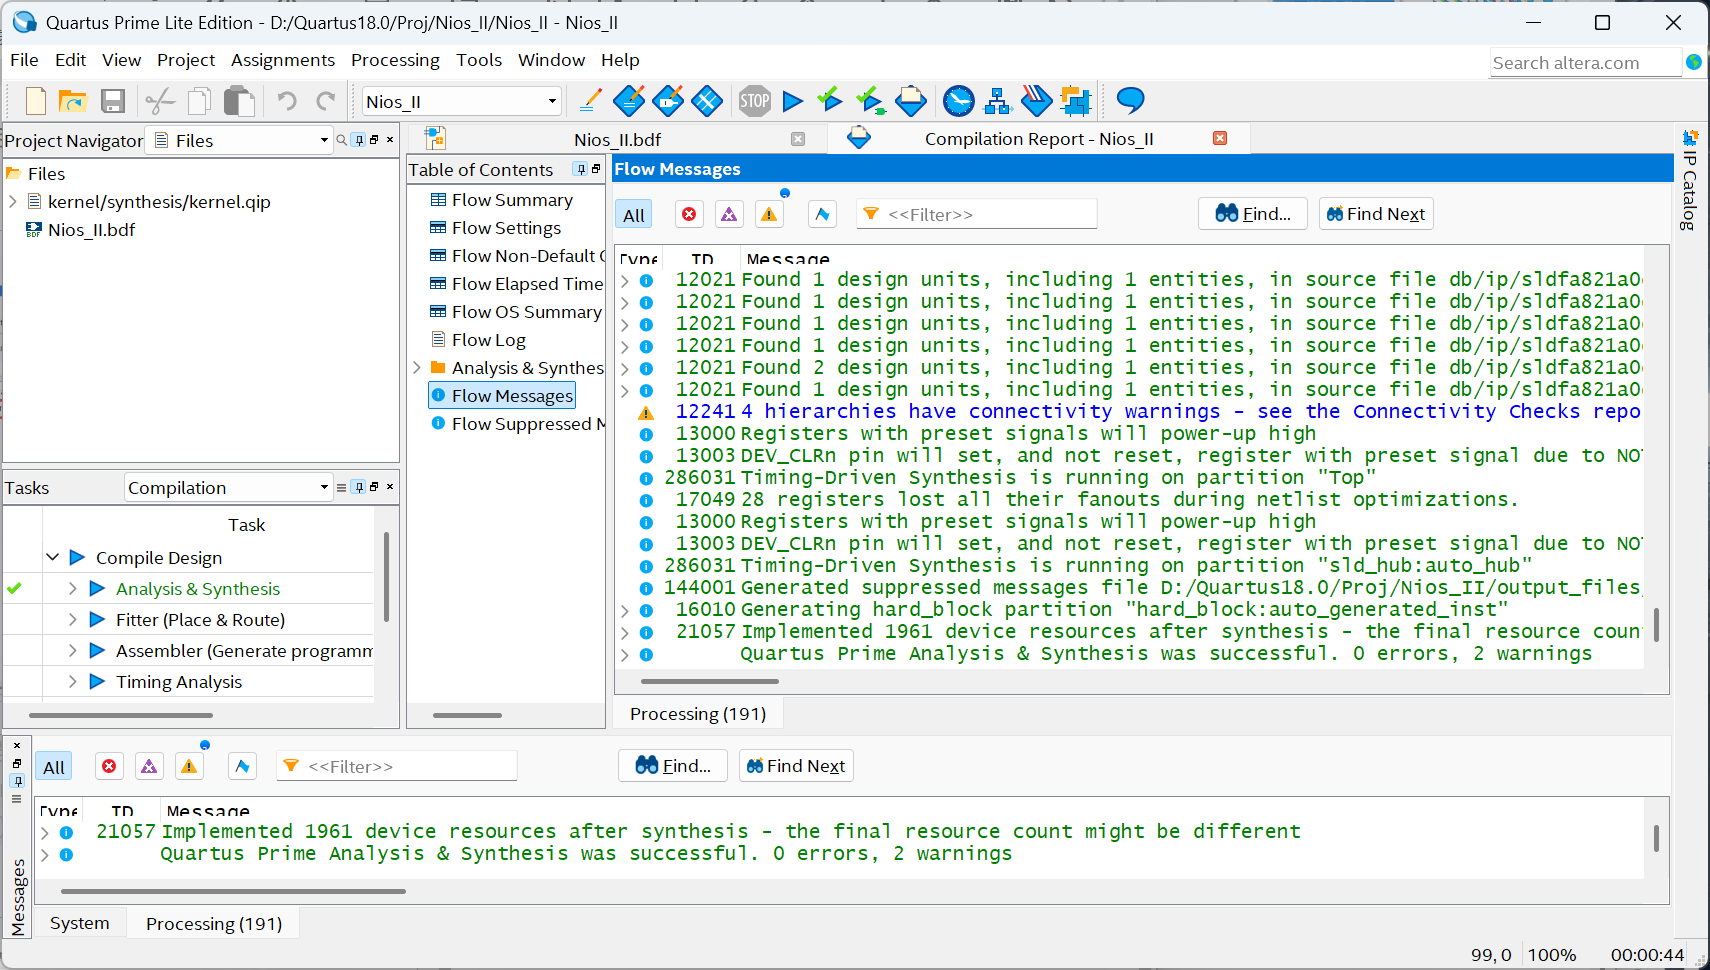This screenshot has height=970, width=1710.
Task: Click vertical scrollbar thumb in Flow Messages
Action: (1656, 625)
